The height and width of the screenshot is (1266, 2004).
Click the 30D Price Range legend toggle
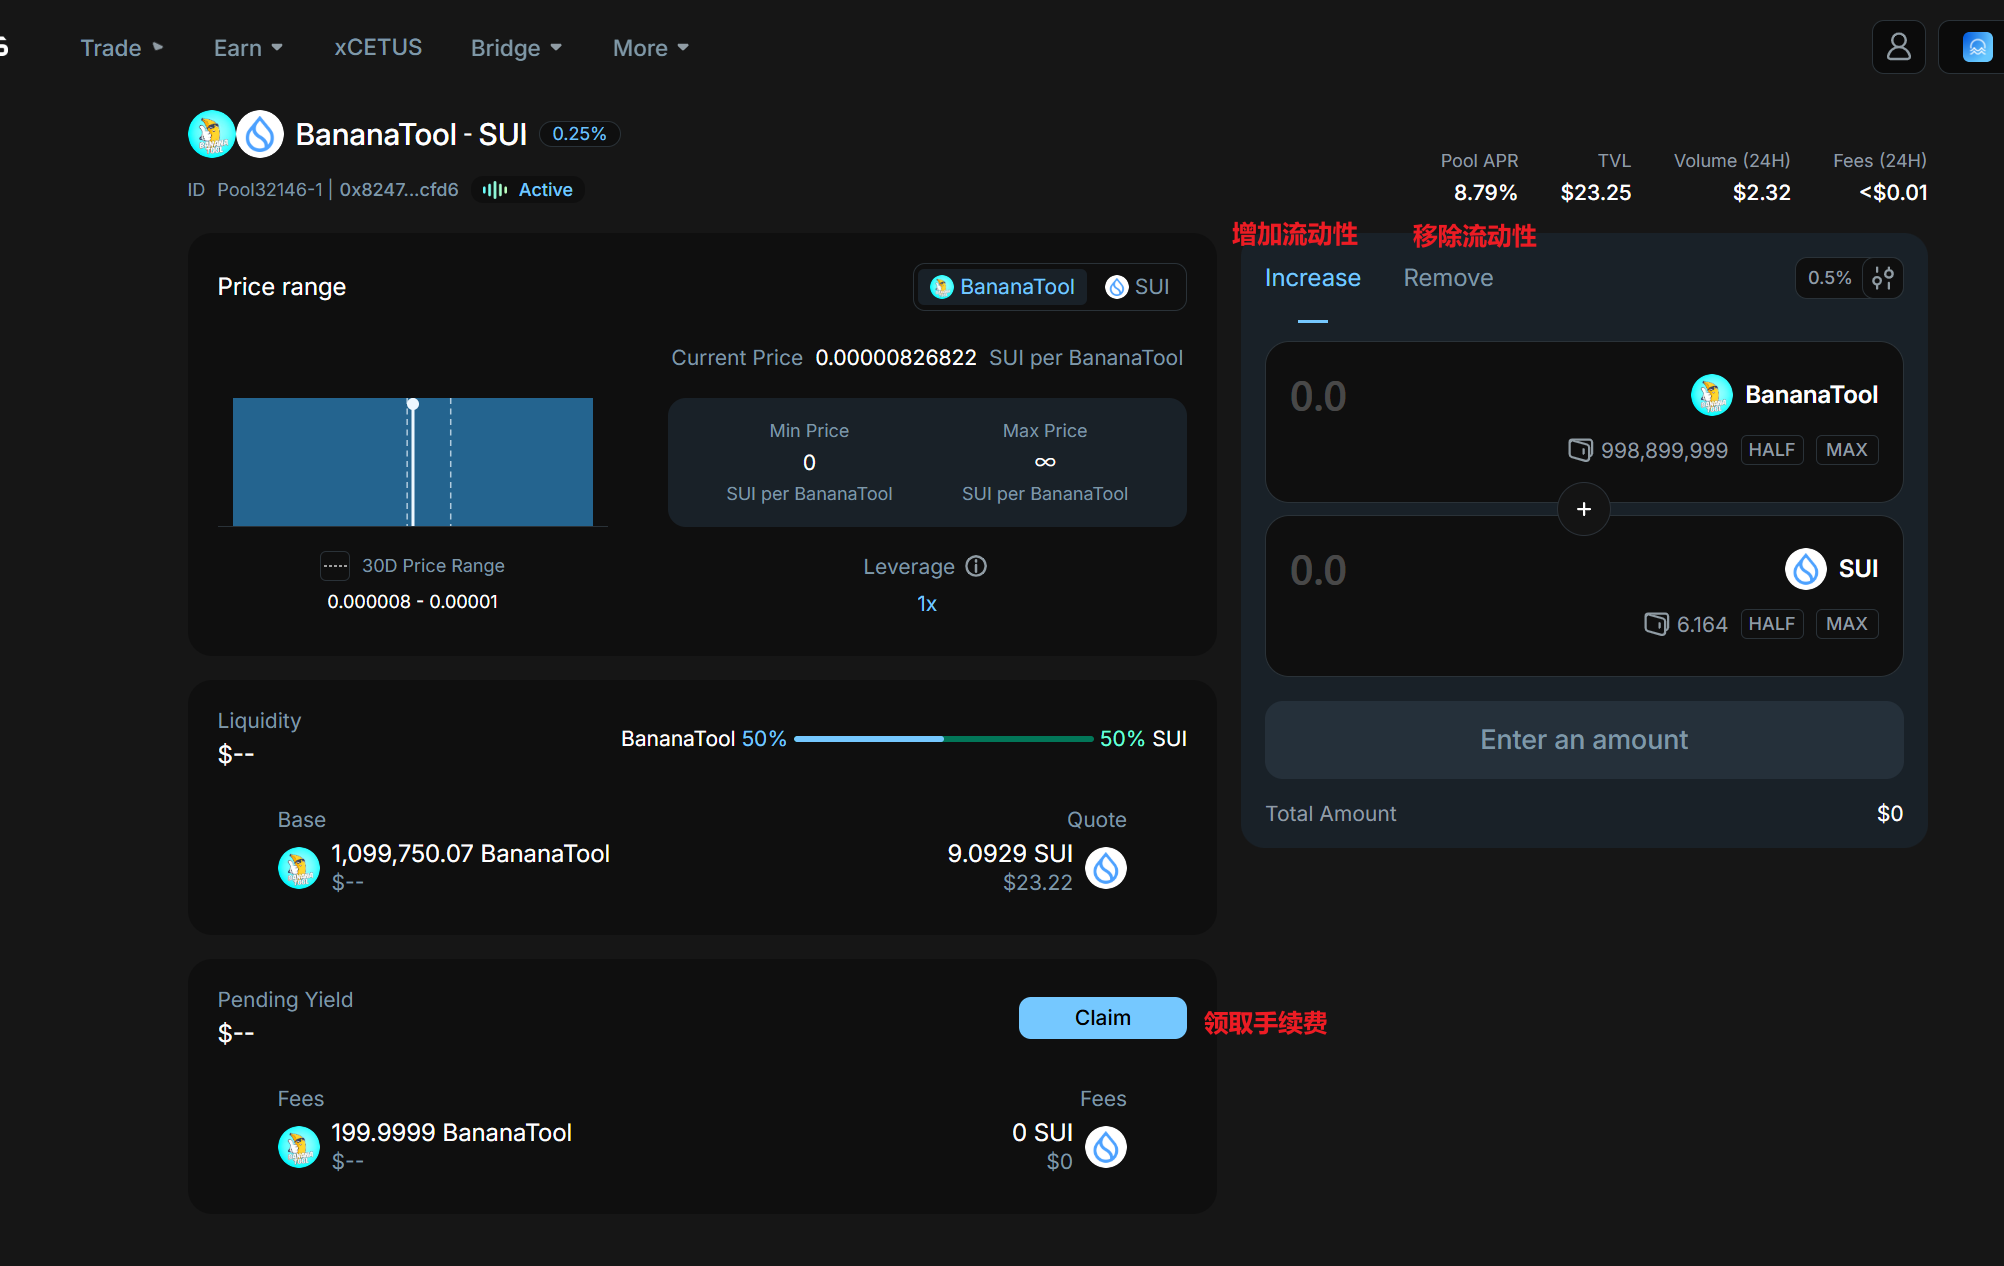335,566
